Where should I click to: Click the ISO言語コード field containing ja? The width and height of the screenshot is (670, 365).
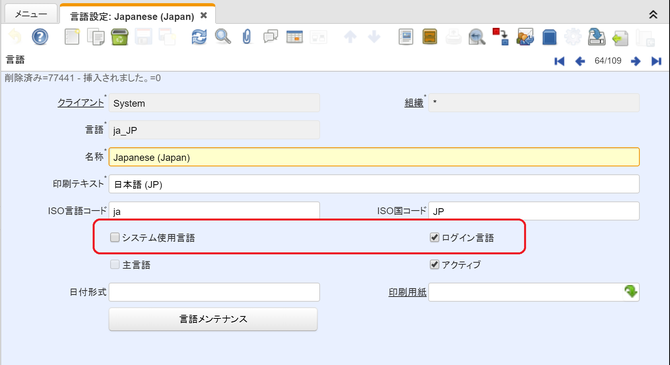pos(214,211)
